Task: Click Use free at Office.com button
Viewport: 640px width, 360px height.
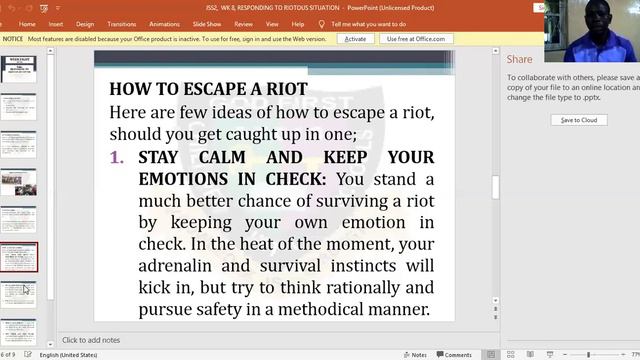Action: pos(416,39)
